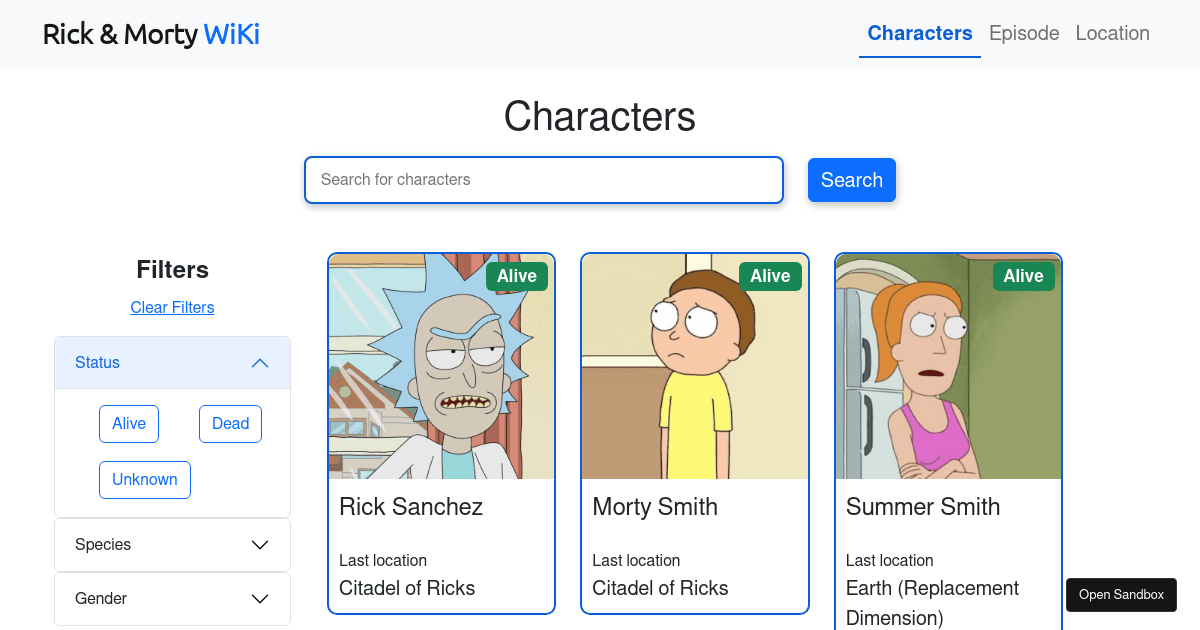This screenshot has width=1200, height=630.
Task: Click the Clear Filters link
Action: coord(172,307)
